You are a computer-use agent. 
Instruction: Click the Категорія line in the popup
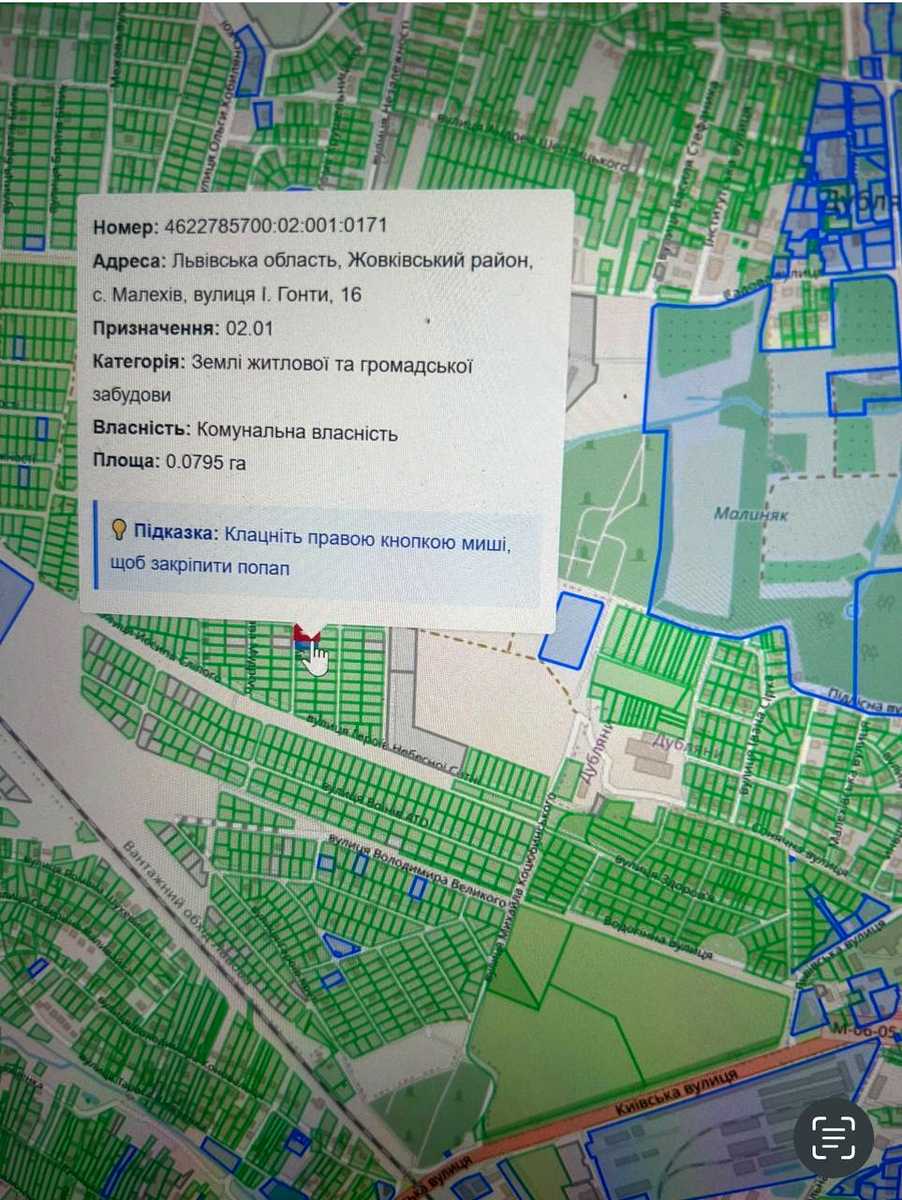pyautogui.click(x=282, y=379)
